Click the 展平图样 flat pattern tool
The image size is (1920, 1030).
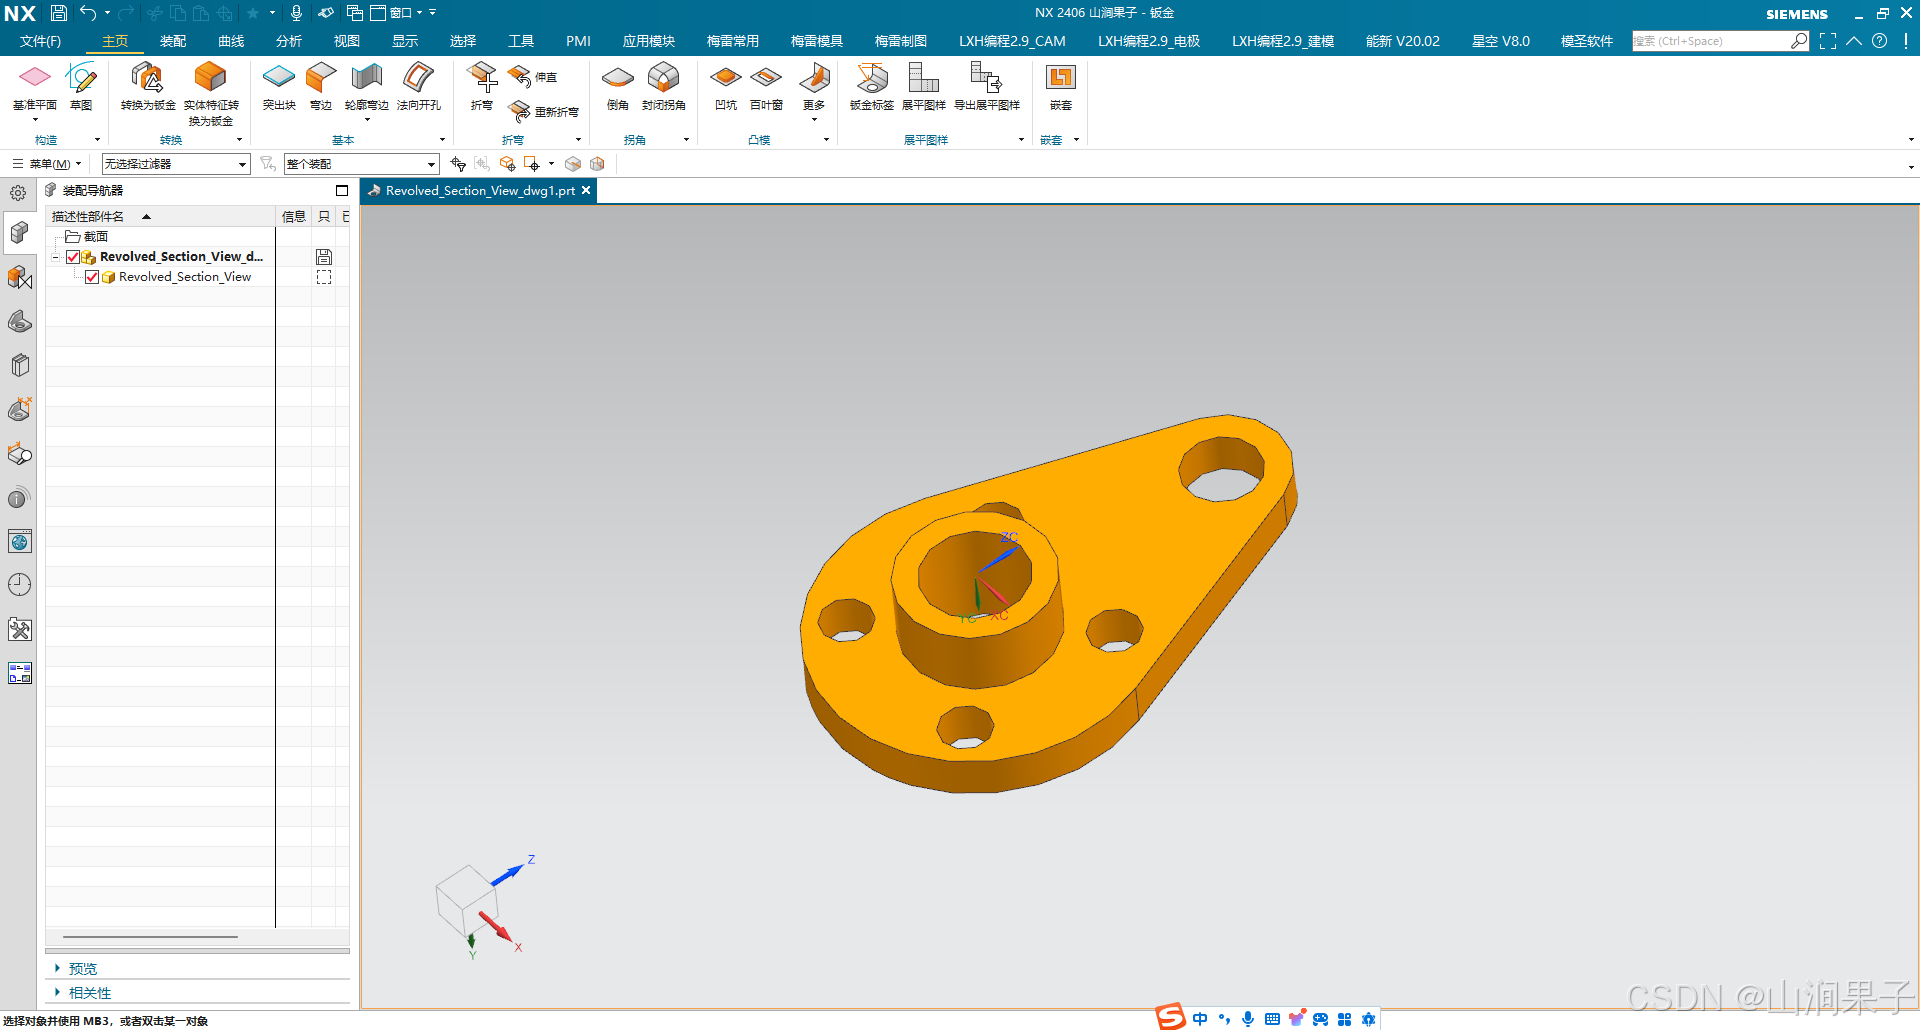924,86
